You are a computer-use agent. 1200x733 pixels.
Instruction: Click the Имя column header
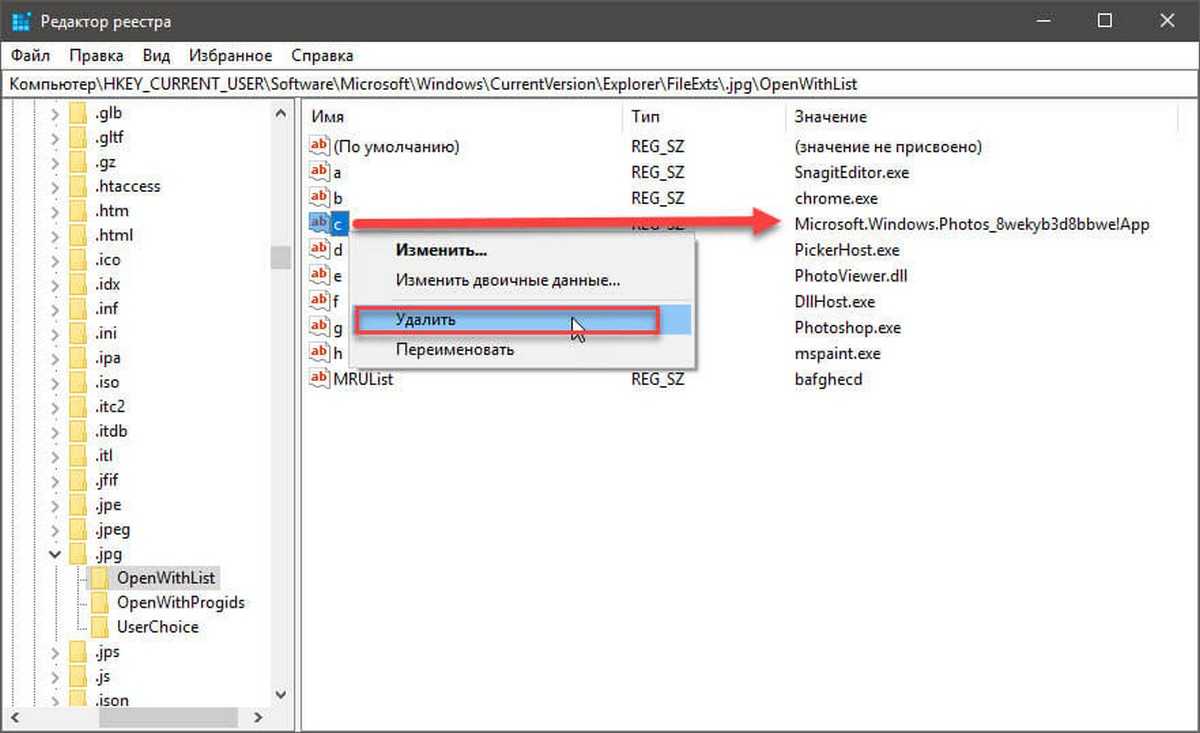click(328, 117)
